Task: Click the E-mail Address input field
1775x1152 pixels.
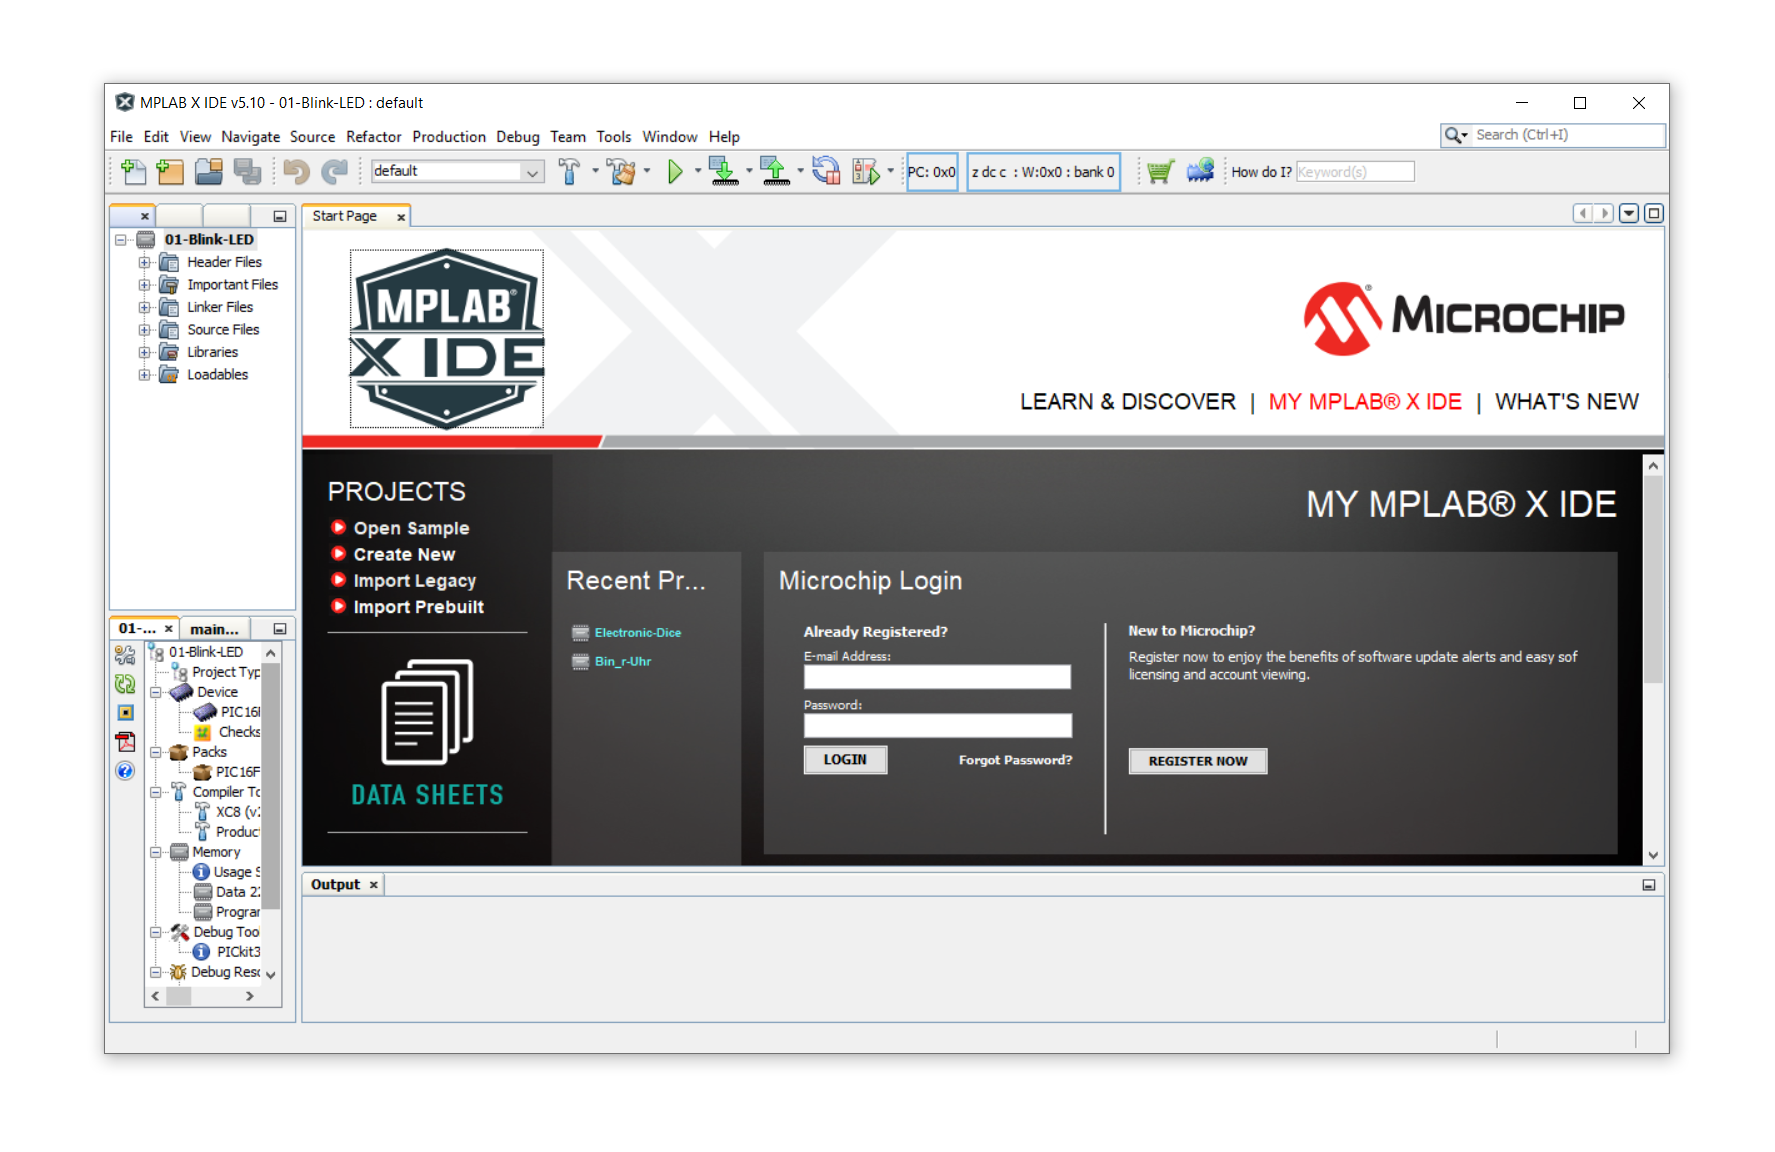Action: 936,677
